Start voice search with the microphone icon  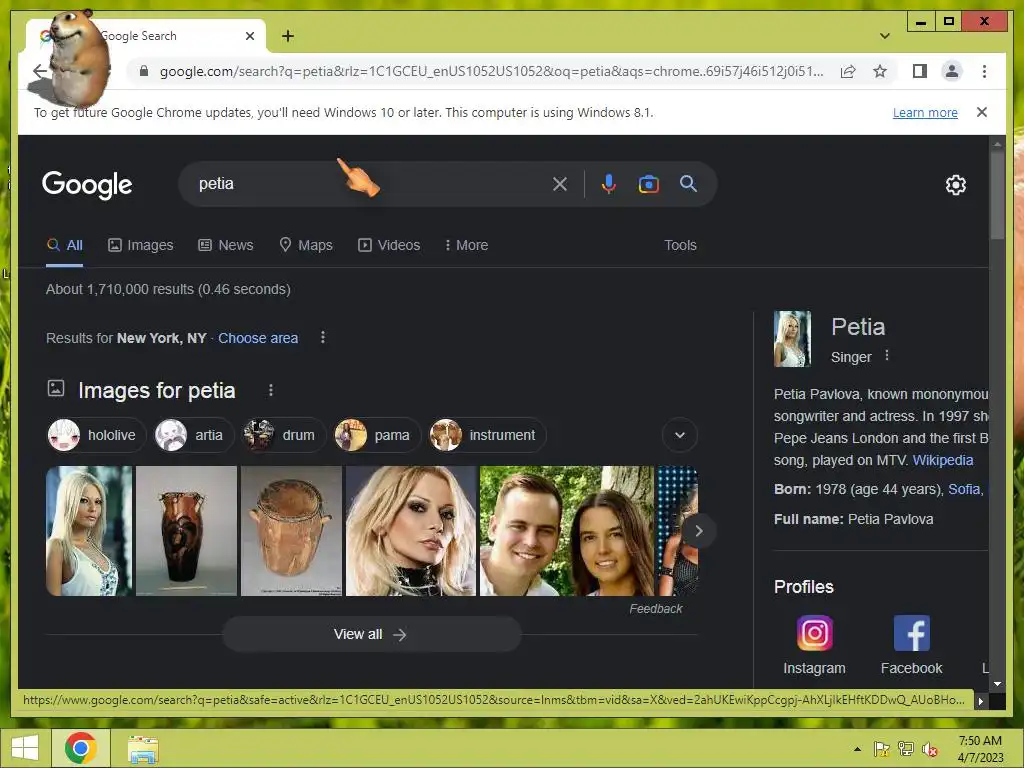point(609,184)
